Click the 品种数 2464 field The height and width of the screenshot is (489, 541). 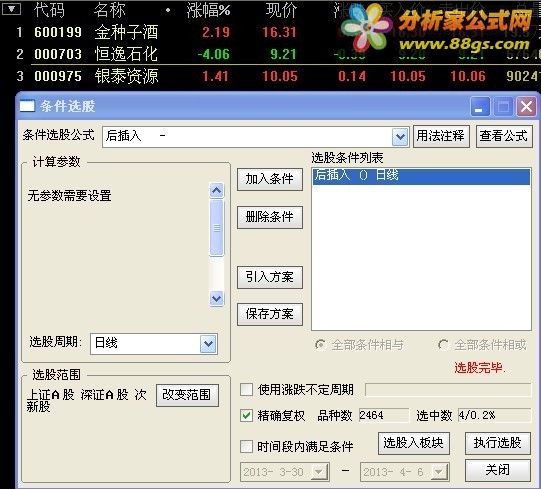click(x=384, y=415)
